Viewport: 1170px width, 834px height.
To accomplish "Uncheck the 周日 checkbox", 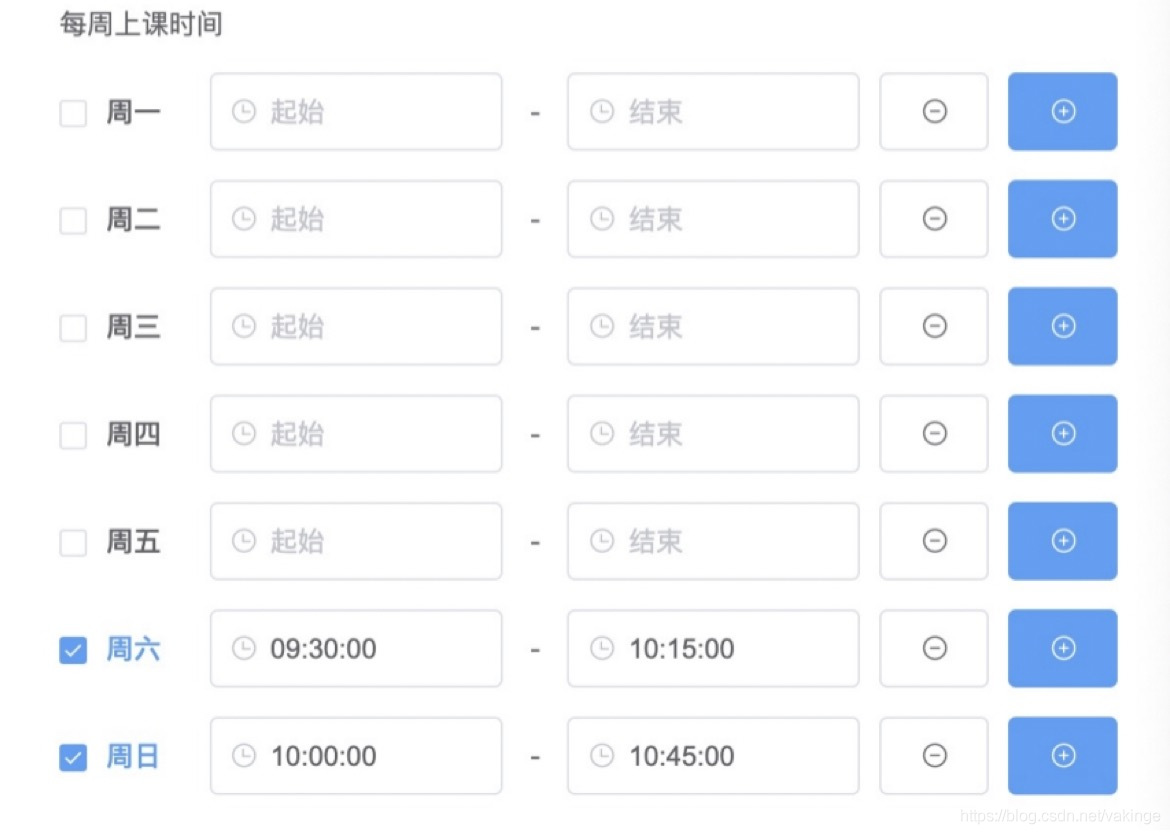I will [73, 758].
